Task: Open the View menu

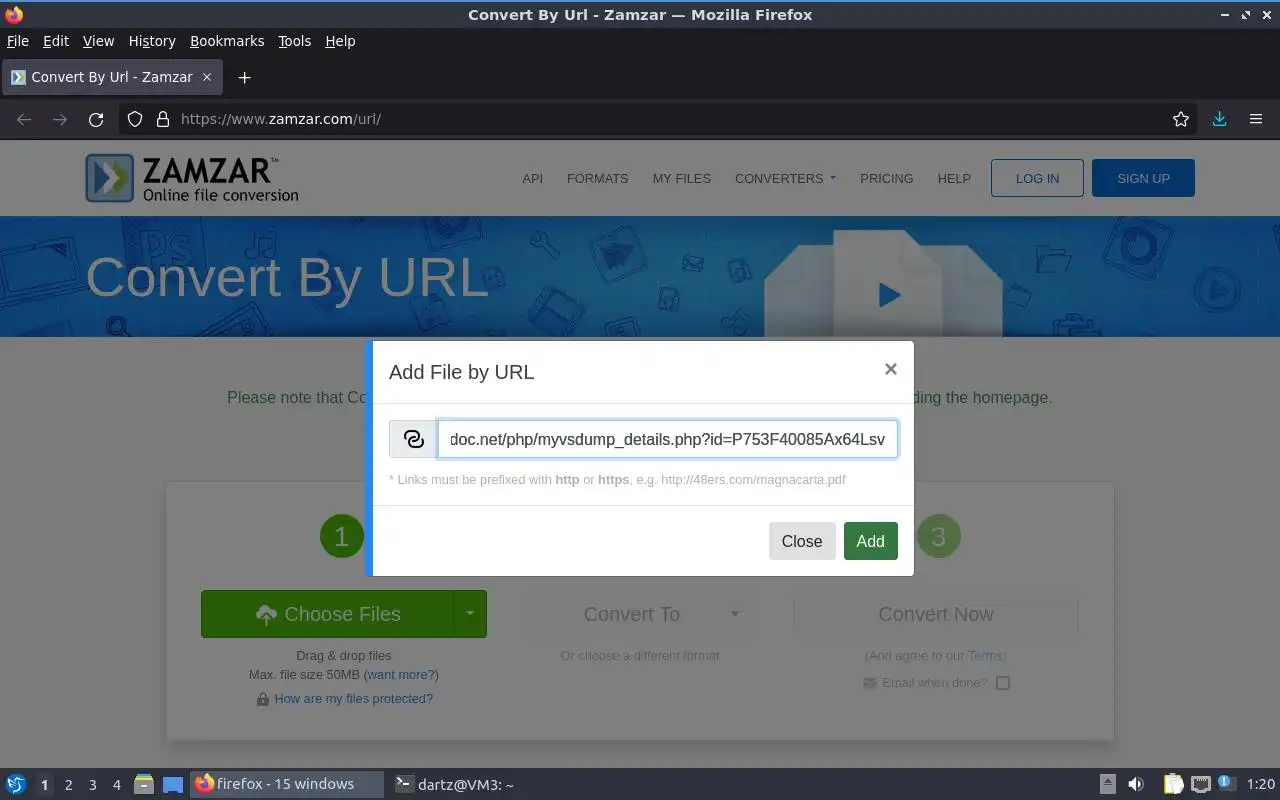Action: pyautogui.click(x=98, y=41)
